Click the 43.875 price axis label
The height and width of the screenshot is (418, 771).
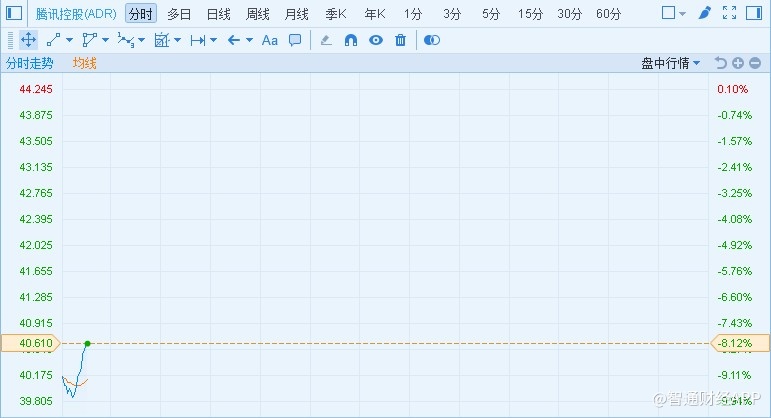36,115
